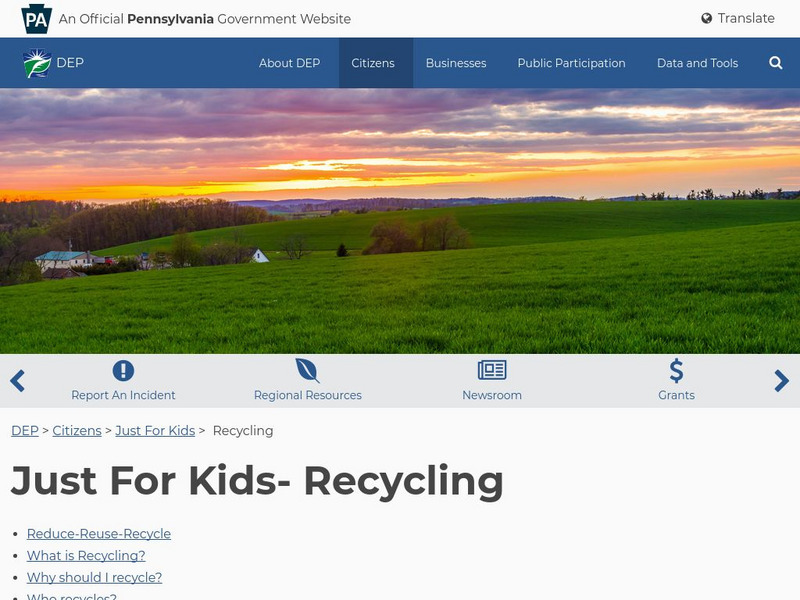Click the Grants dollar sign icon
This screenshot has width=800, height=600.
coord(677,371)
